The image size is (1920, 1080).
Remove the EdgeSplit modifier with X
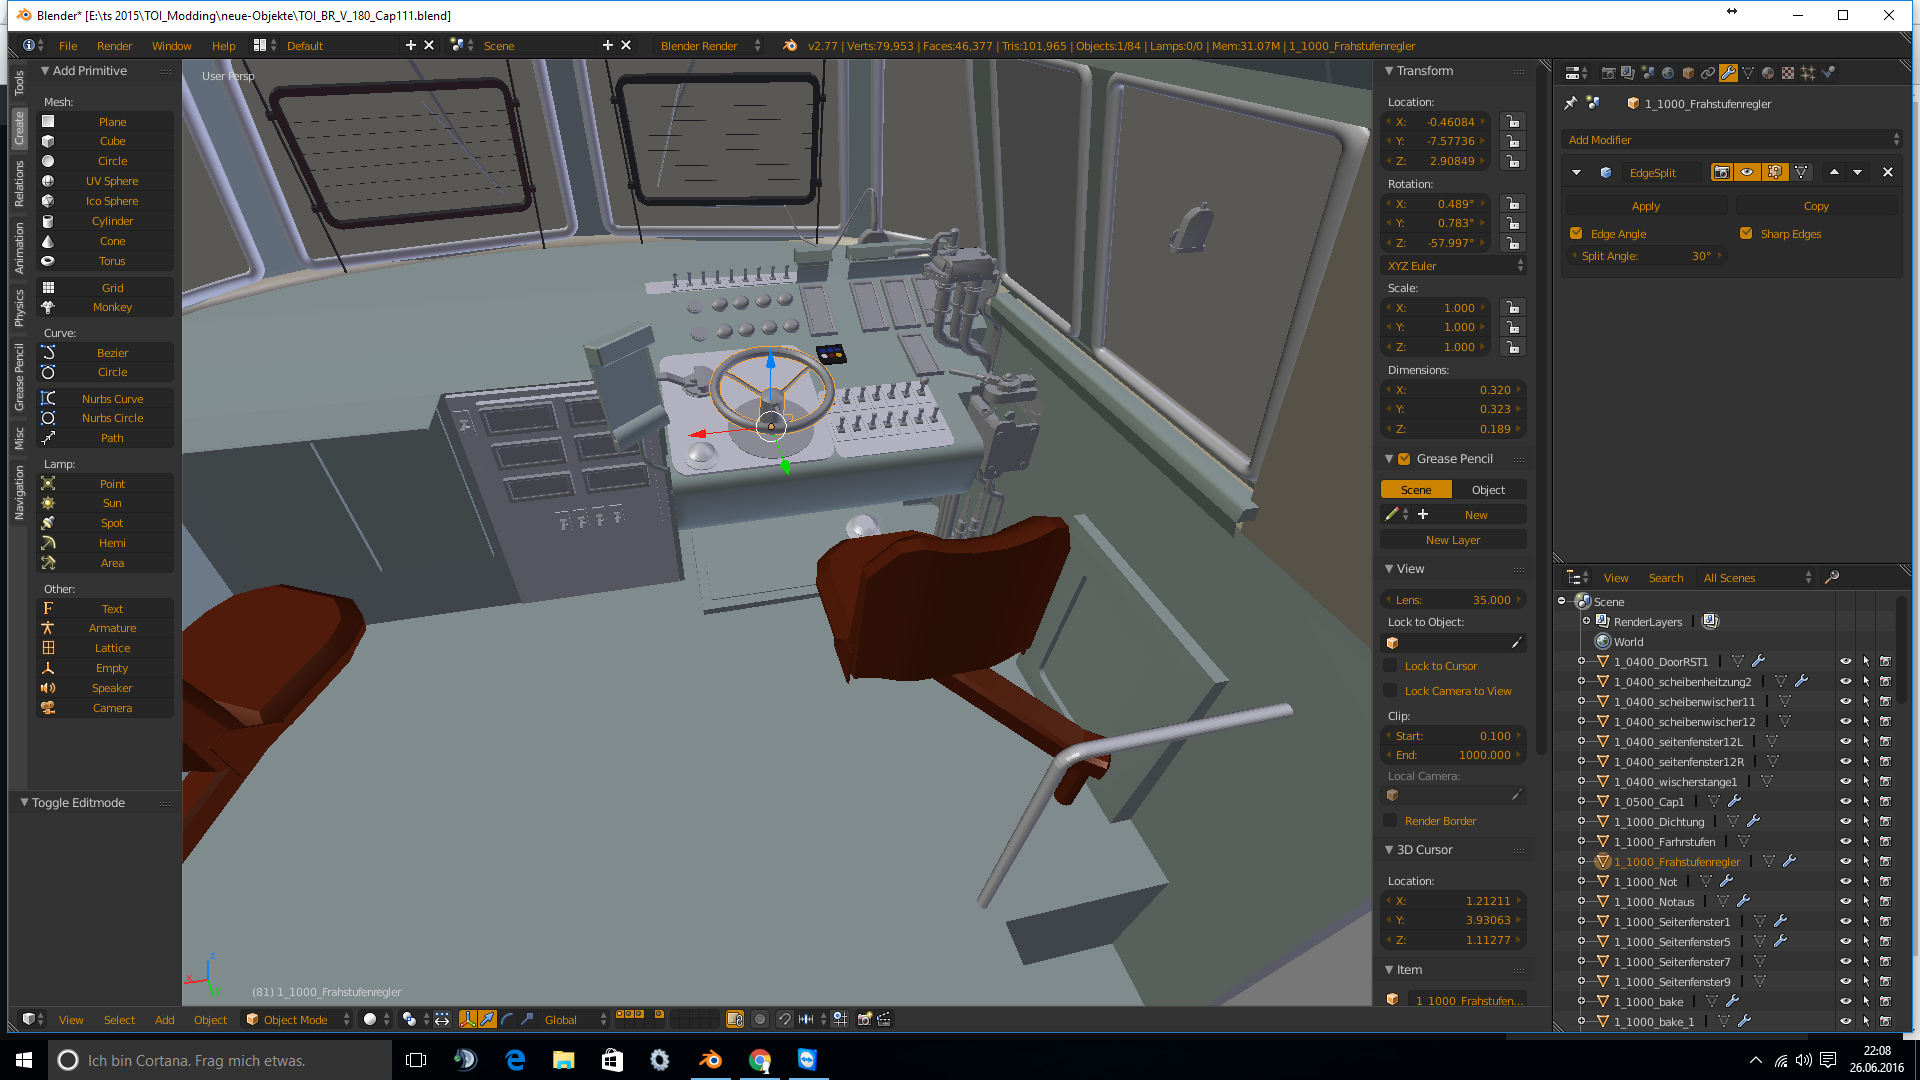tap(1888, 172)
